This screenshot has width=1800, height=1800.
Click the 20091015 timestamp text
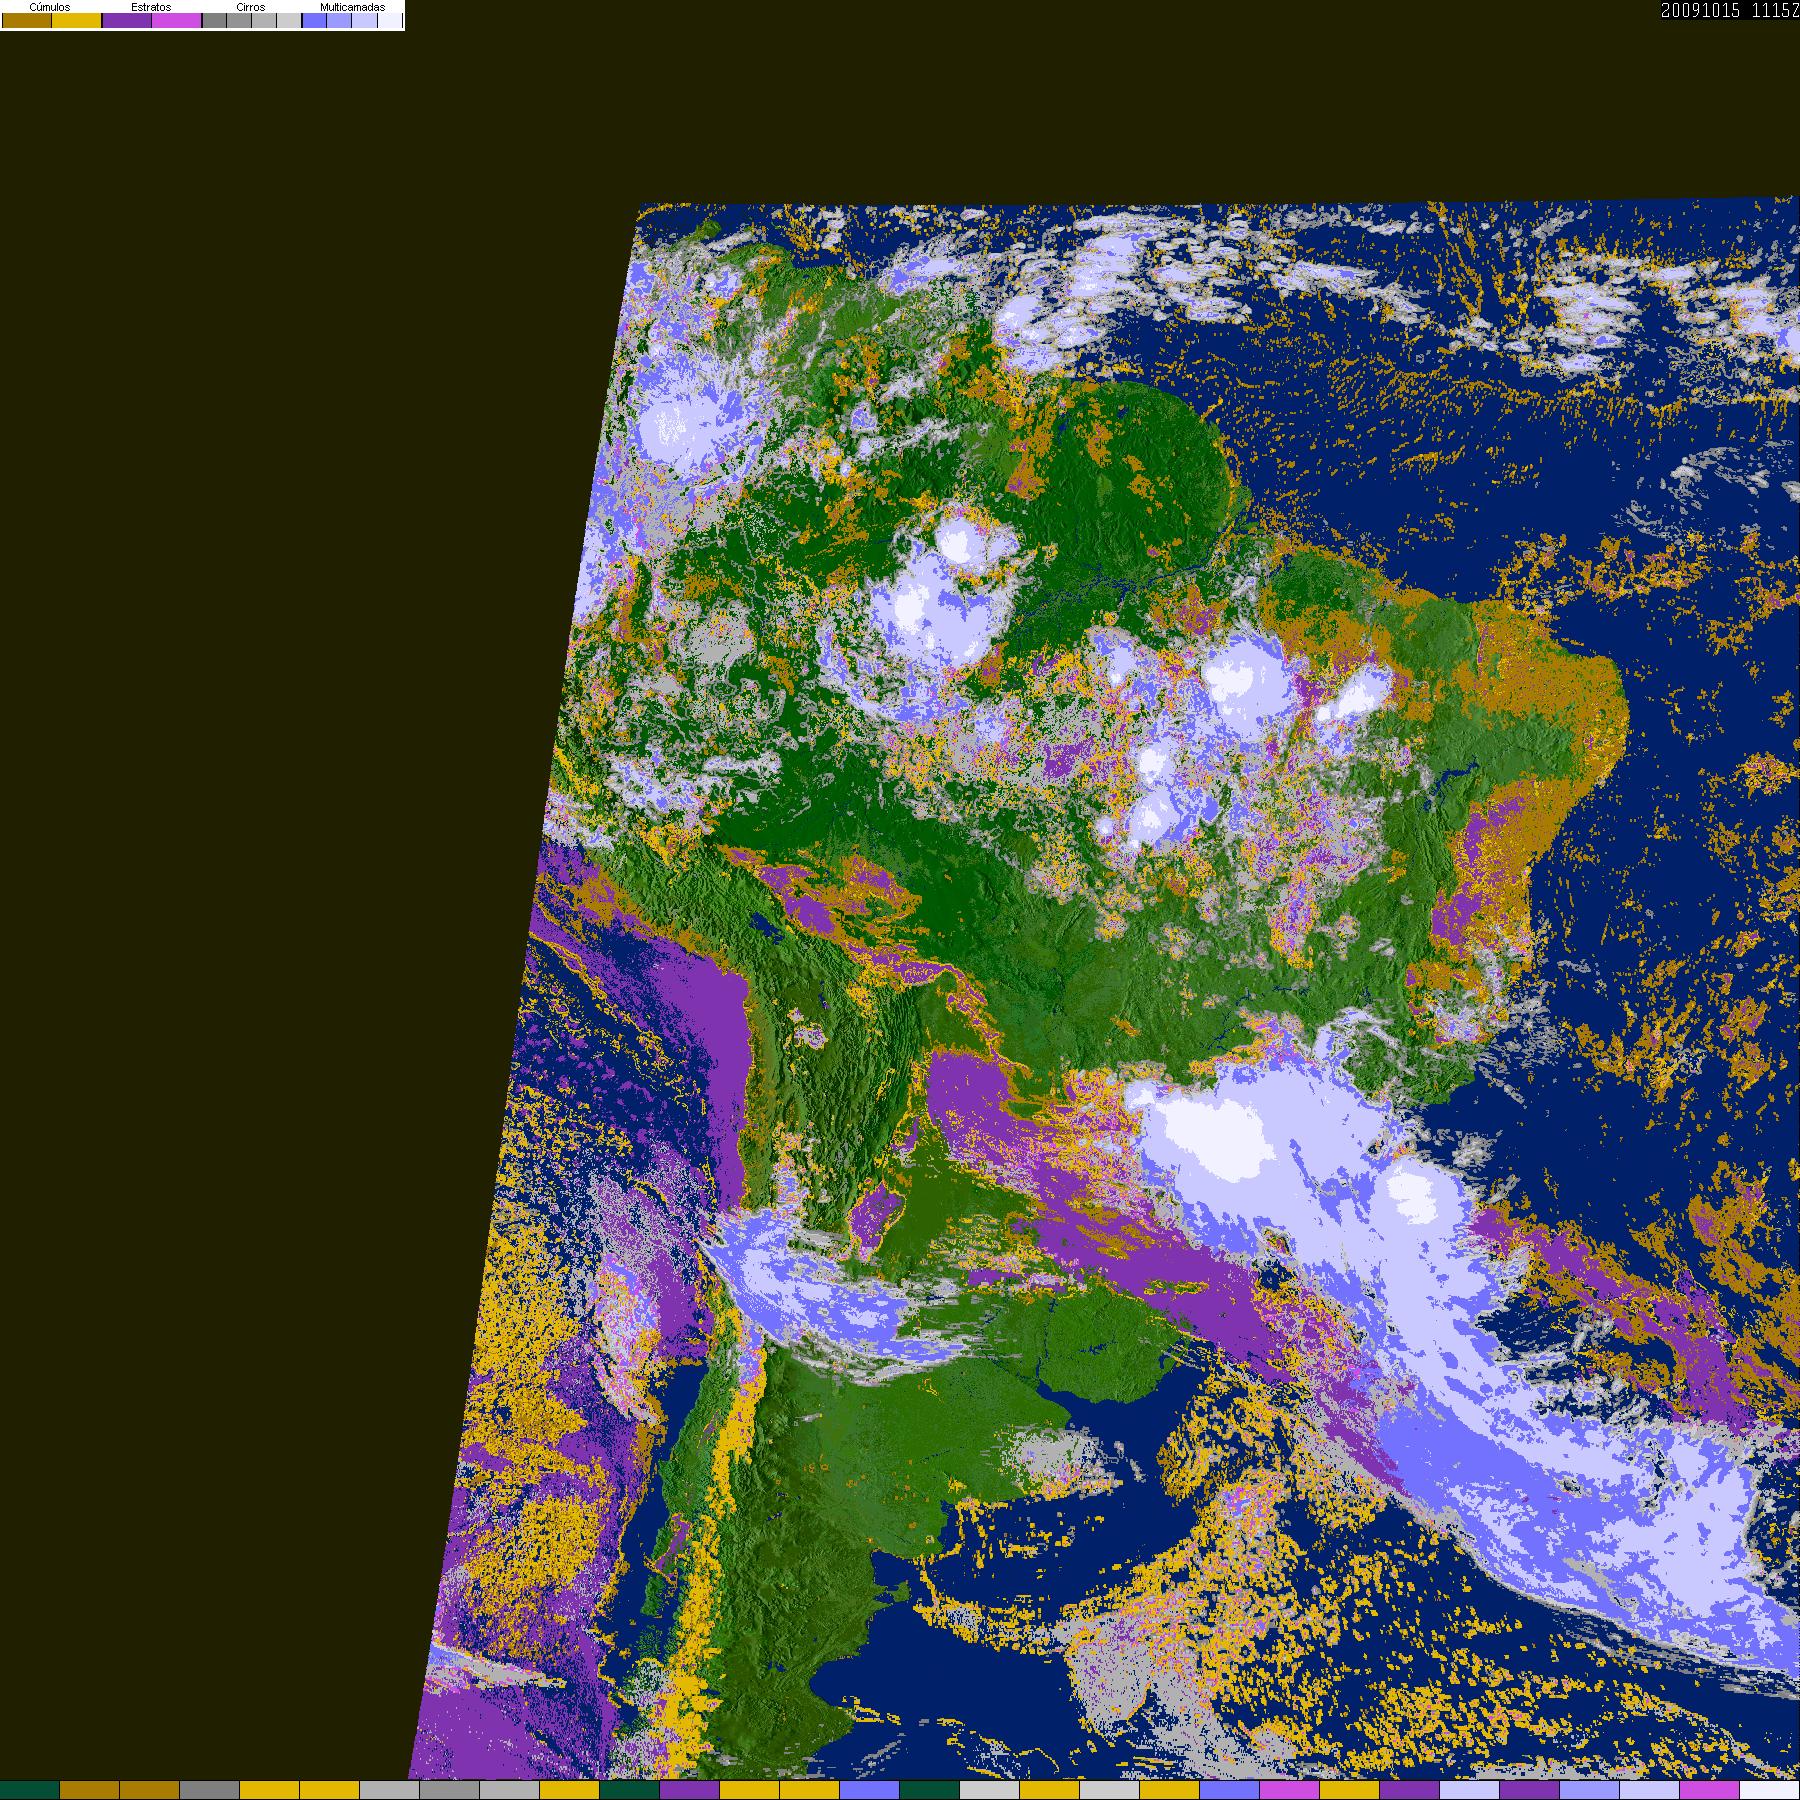pos(1700,10)
